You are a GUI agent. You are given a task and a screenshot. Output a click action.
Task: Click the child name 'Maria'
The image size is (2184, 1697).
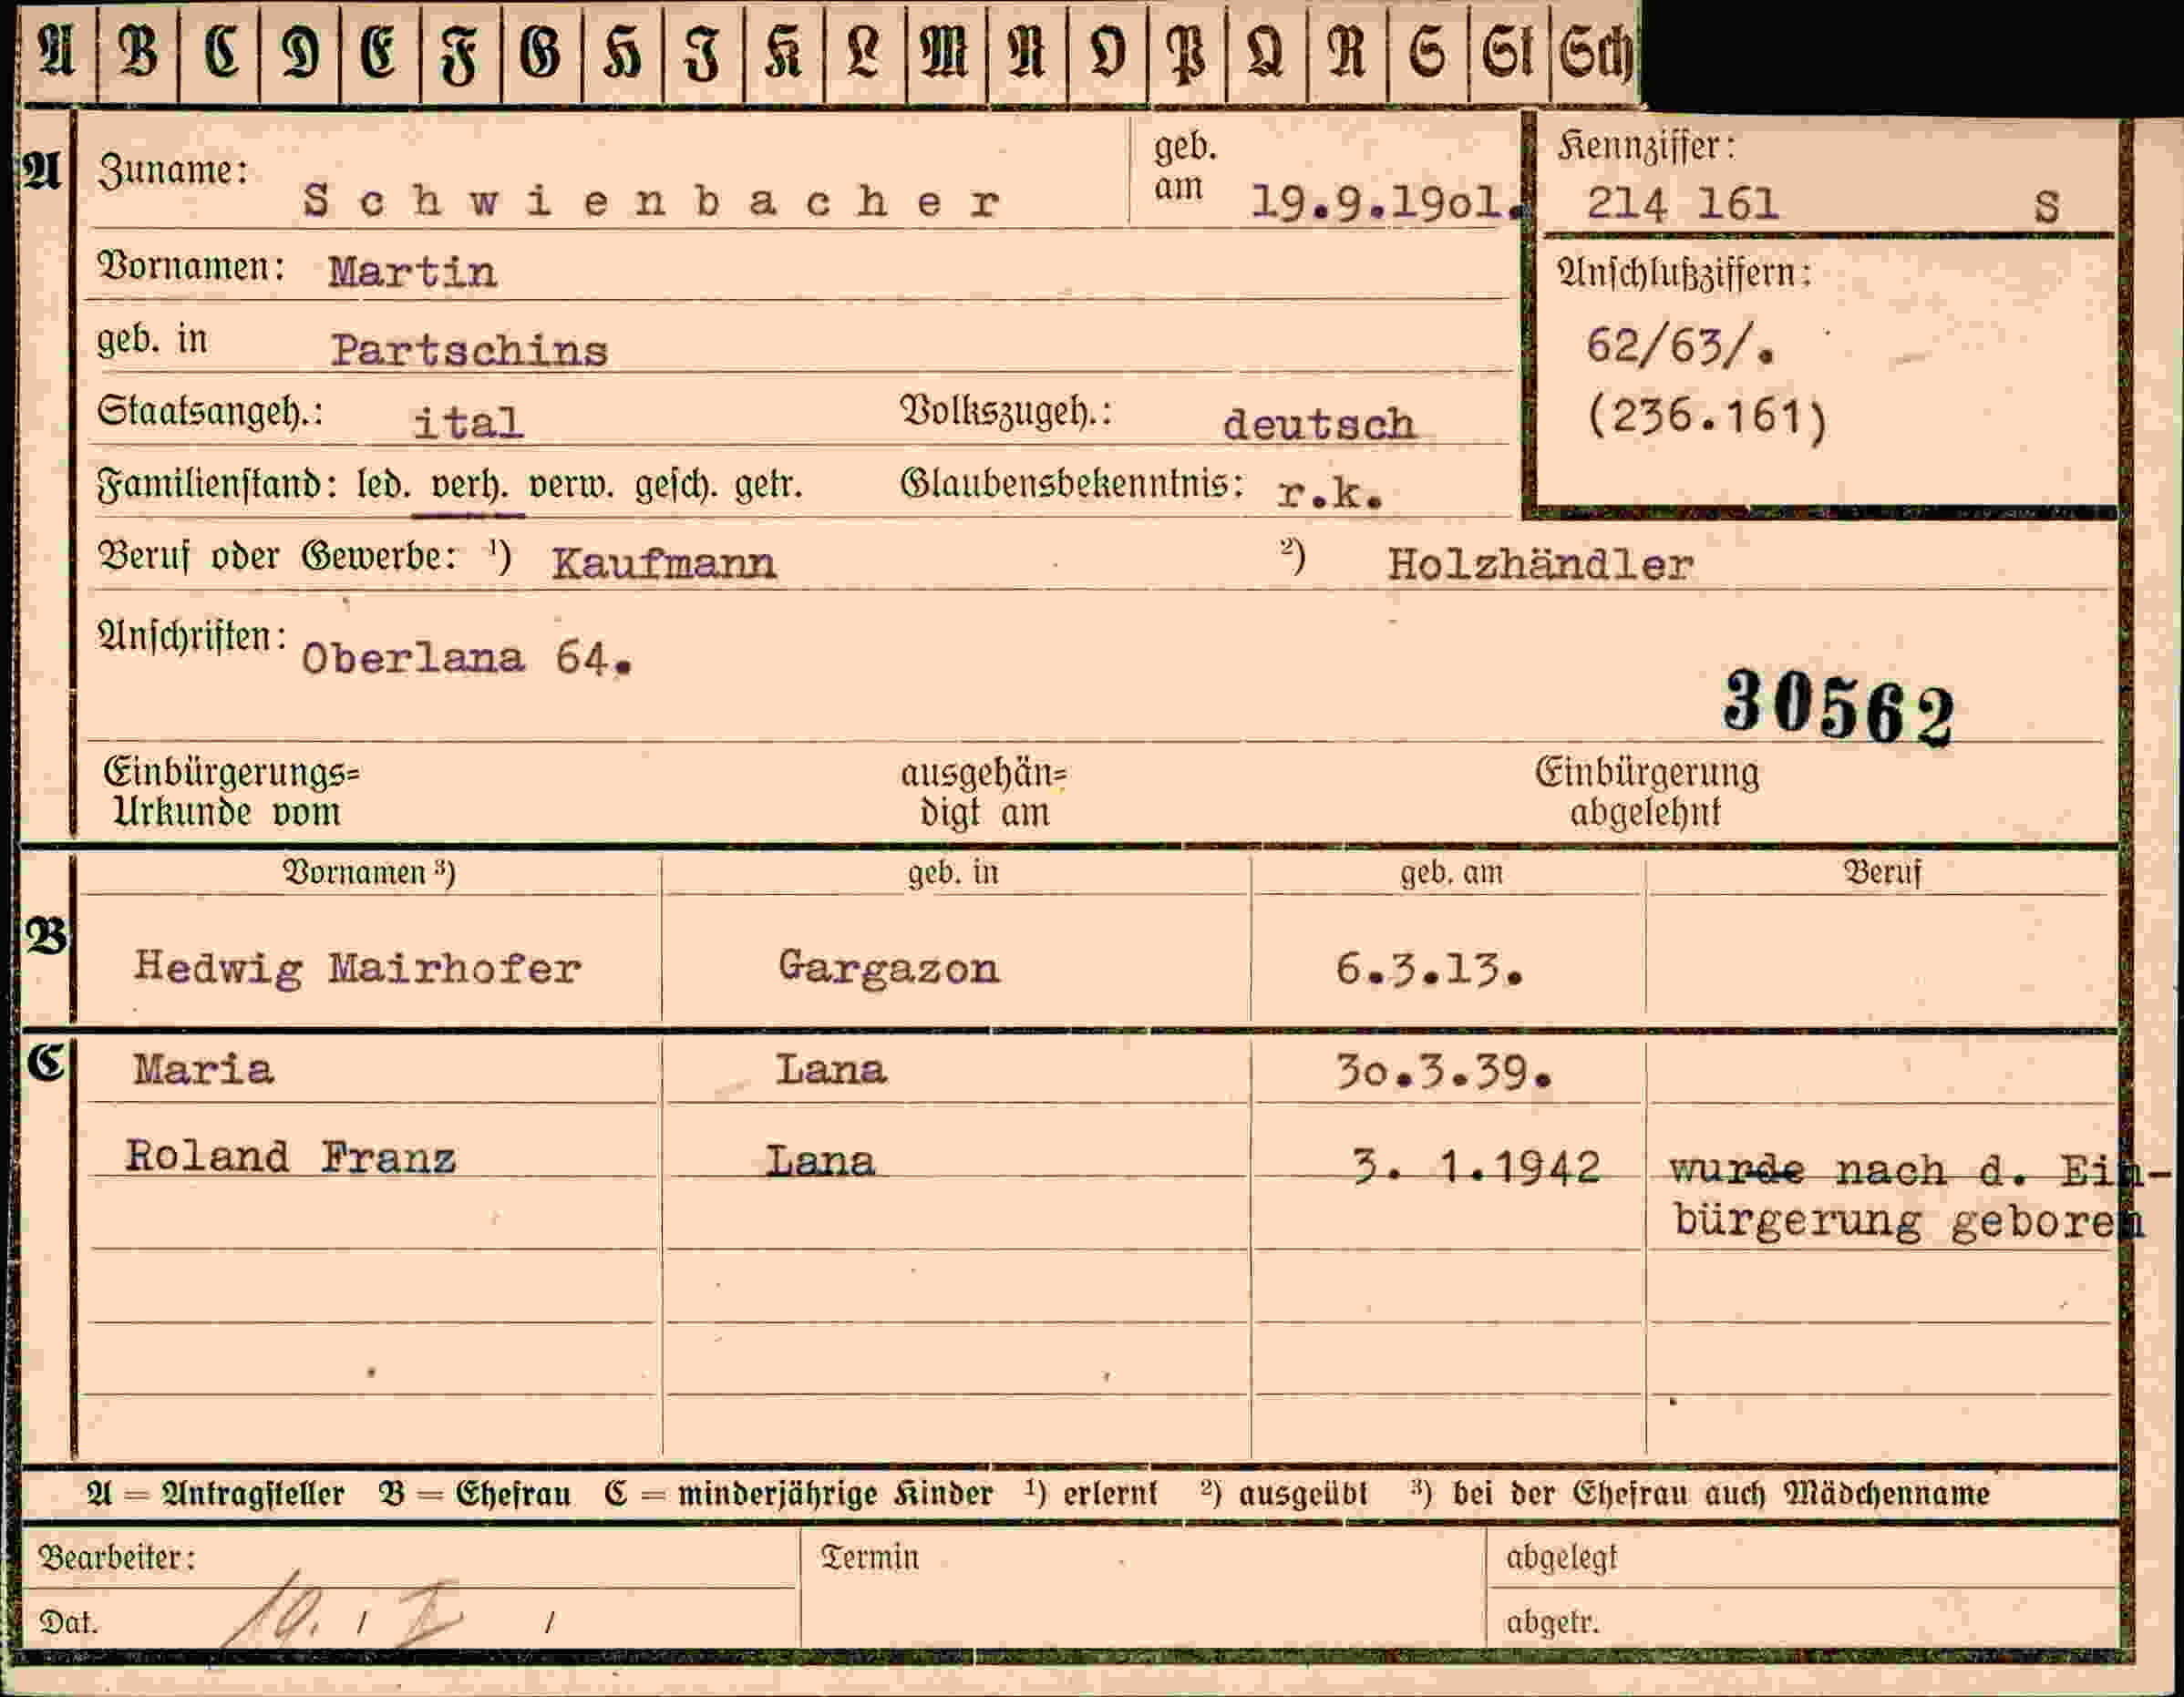click(203, 1070)
